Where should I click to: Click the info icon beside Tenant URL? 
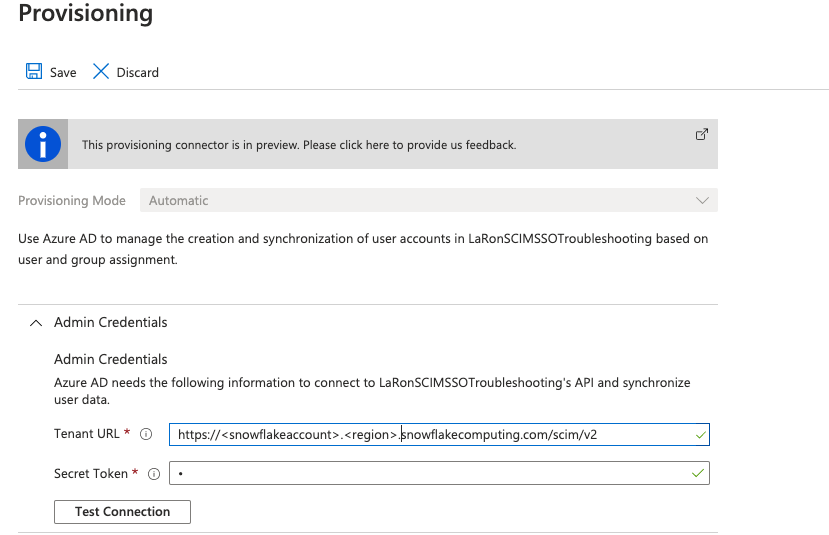coord(146,434)
